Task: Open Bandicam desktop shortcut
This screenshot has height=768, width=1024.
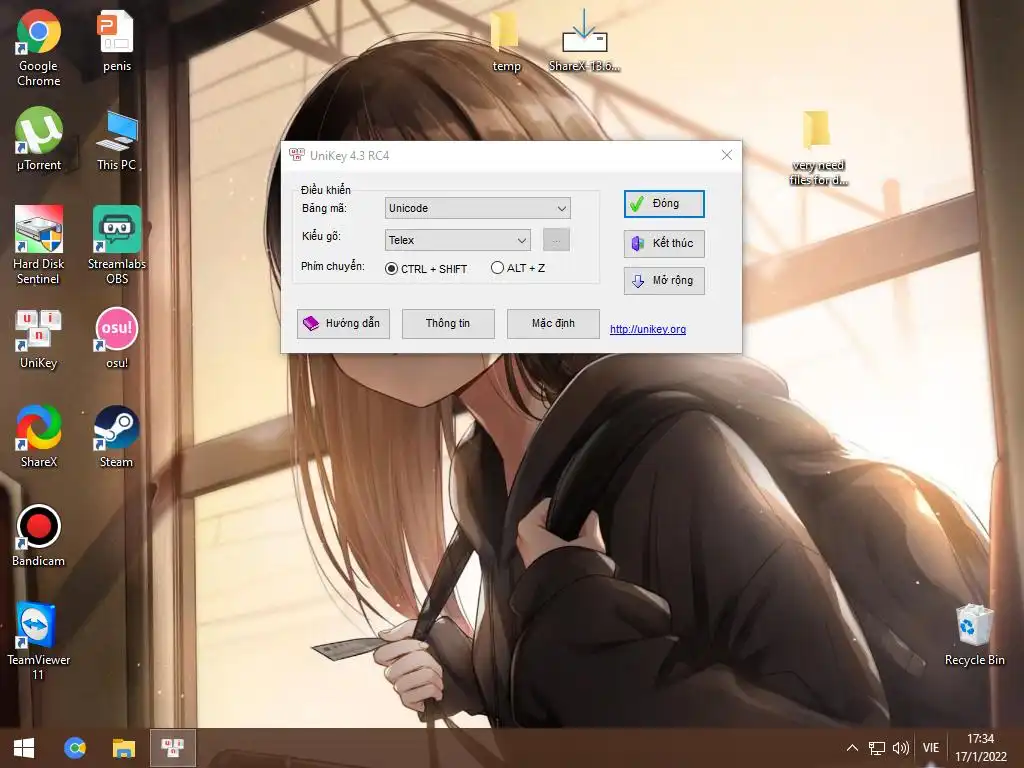Action: (39, 536)
